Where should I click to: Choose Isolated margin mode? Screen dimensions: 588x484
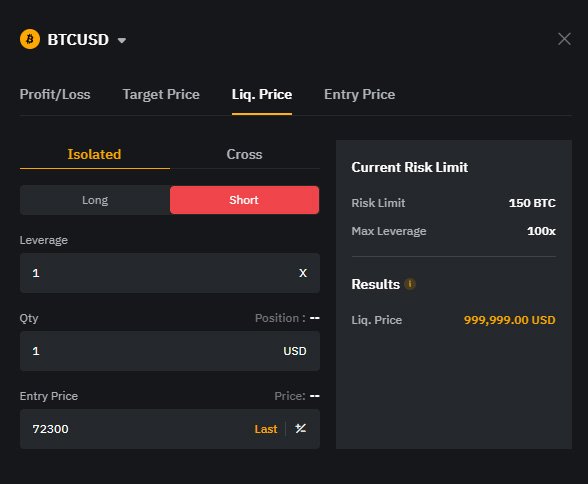94,154
